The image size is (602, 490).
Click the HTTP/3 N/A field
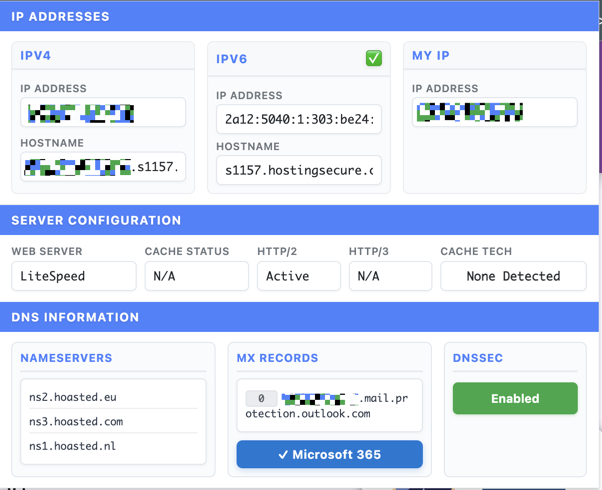[x=390, y=276]
